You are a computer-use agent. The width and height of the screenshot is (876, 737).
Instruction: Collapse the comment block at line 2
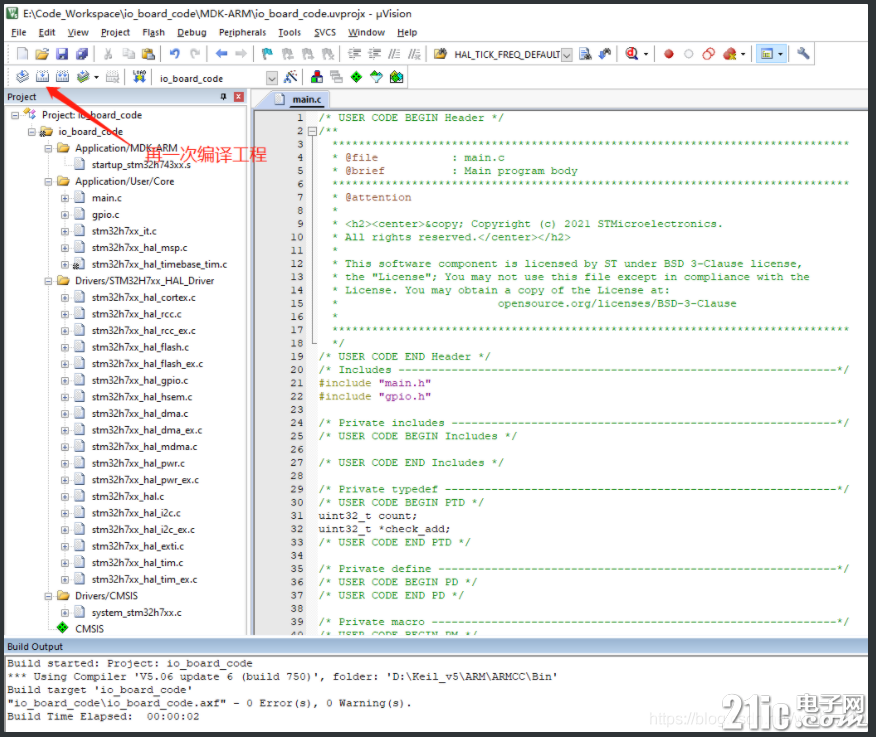tap(312, 131)
